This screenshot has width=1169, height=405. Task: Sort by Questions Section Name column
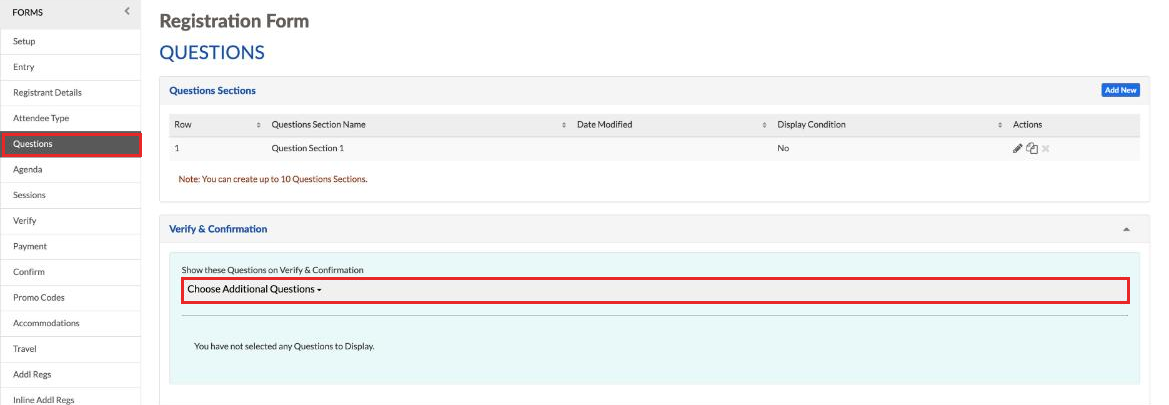(x=419, y=125)
